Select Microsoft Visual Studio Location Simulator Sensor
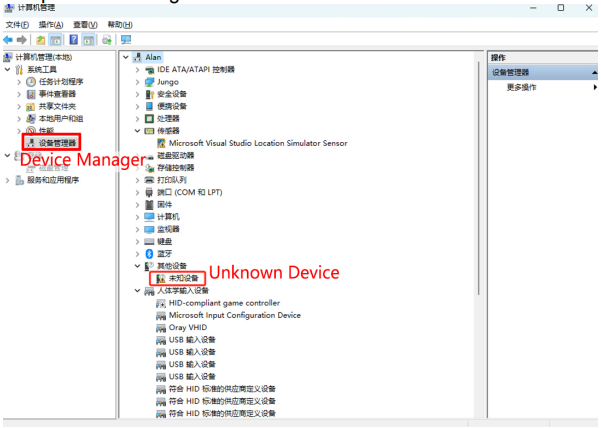The image size is (601, 428). point(257,143)
